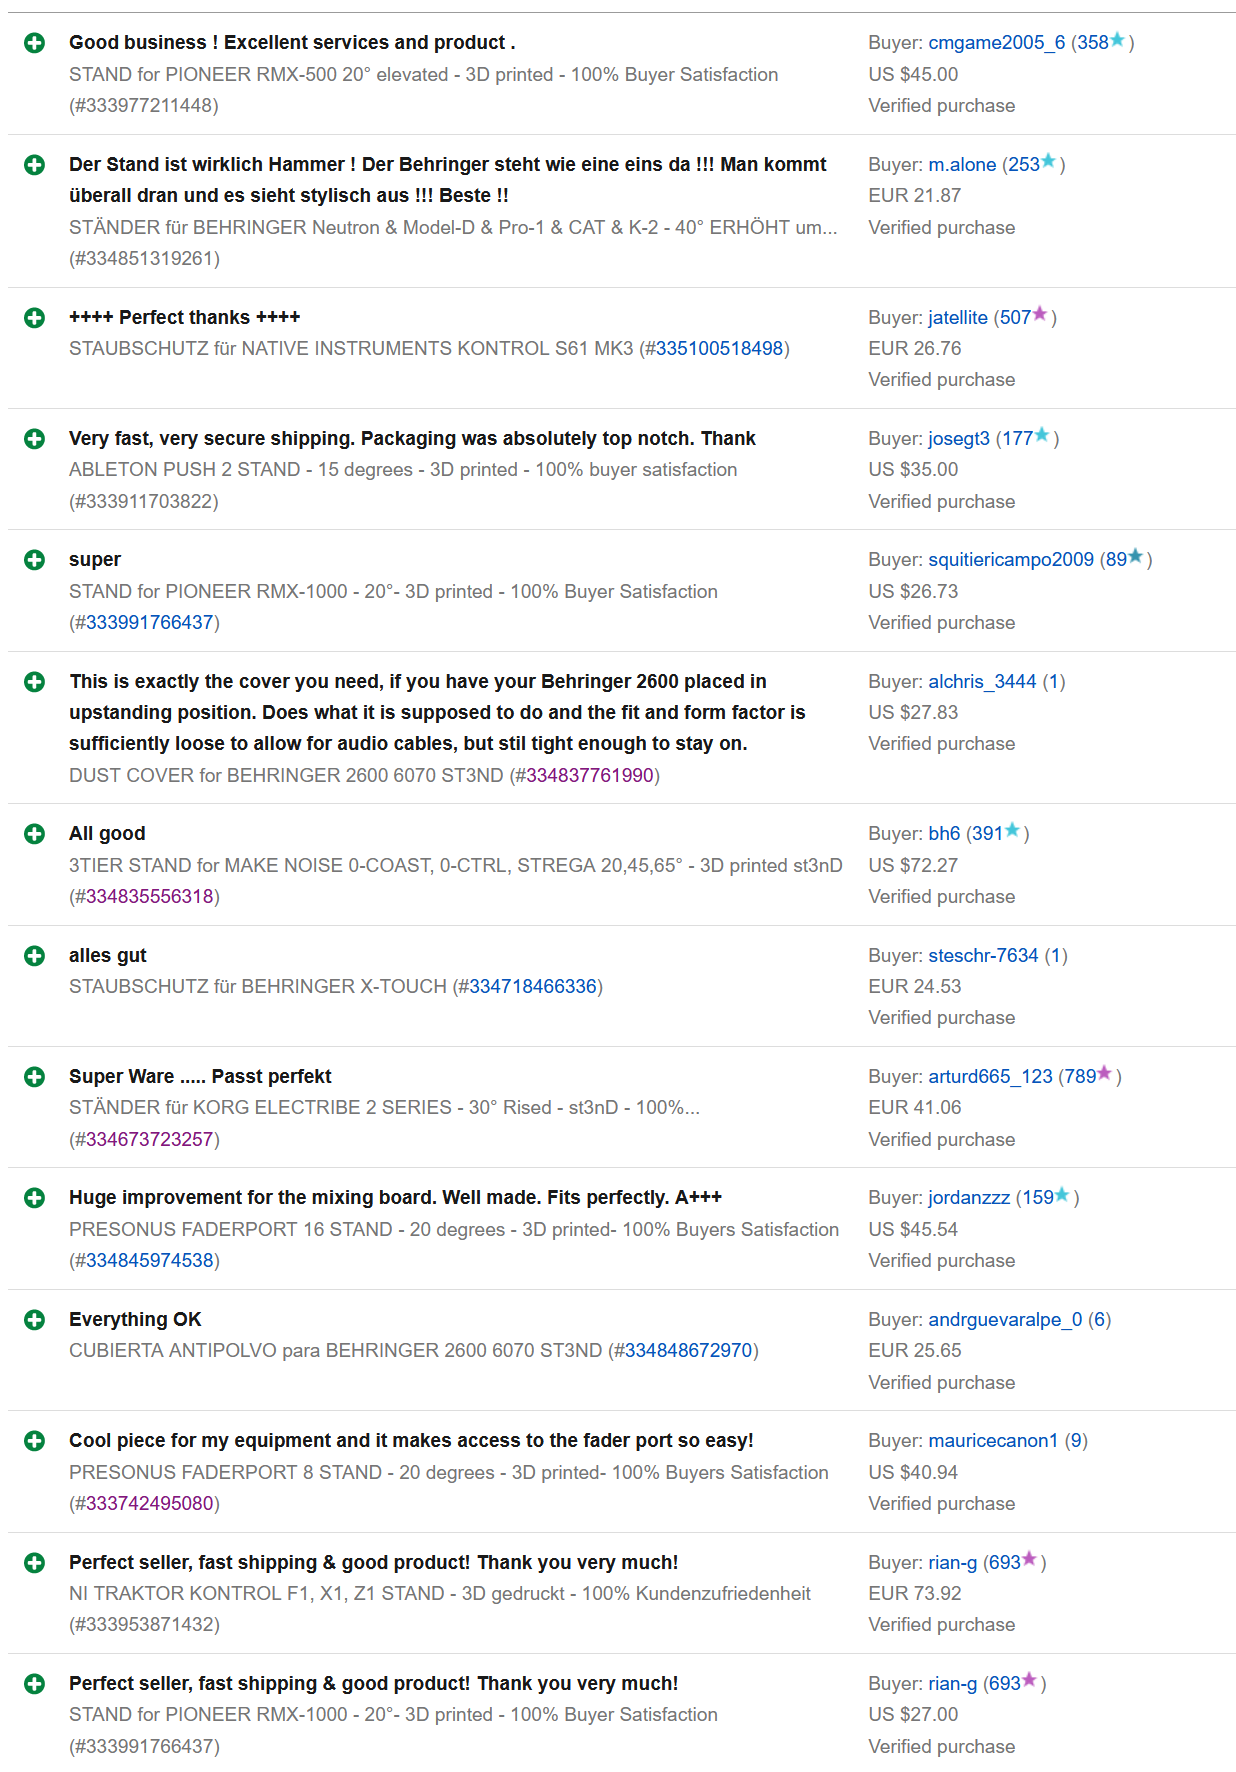Open buyer profile josegt3
Viewport: 1236px width, 1772px height.
pyautogui.click(x=959, y=439)
